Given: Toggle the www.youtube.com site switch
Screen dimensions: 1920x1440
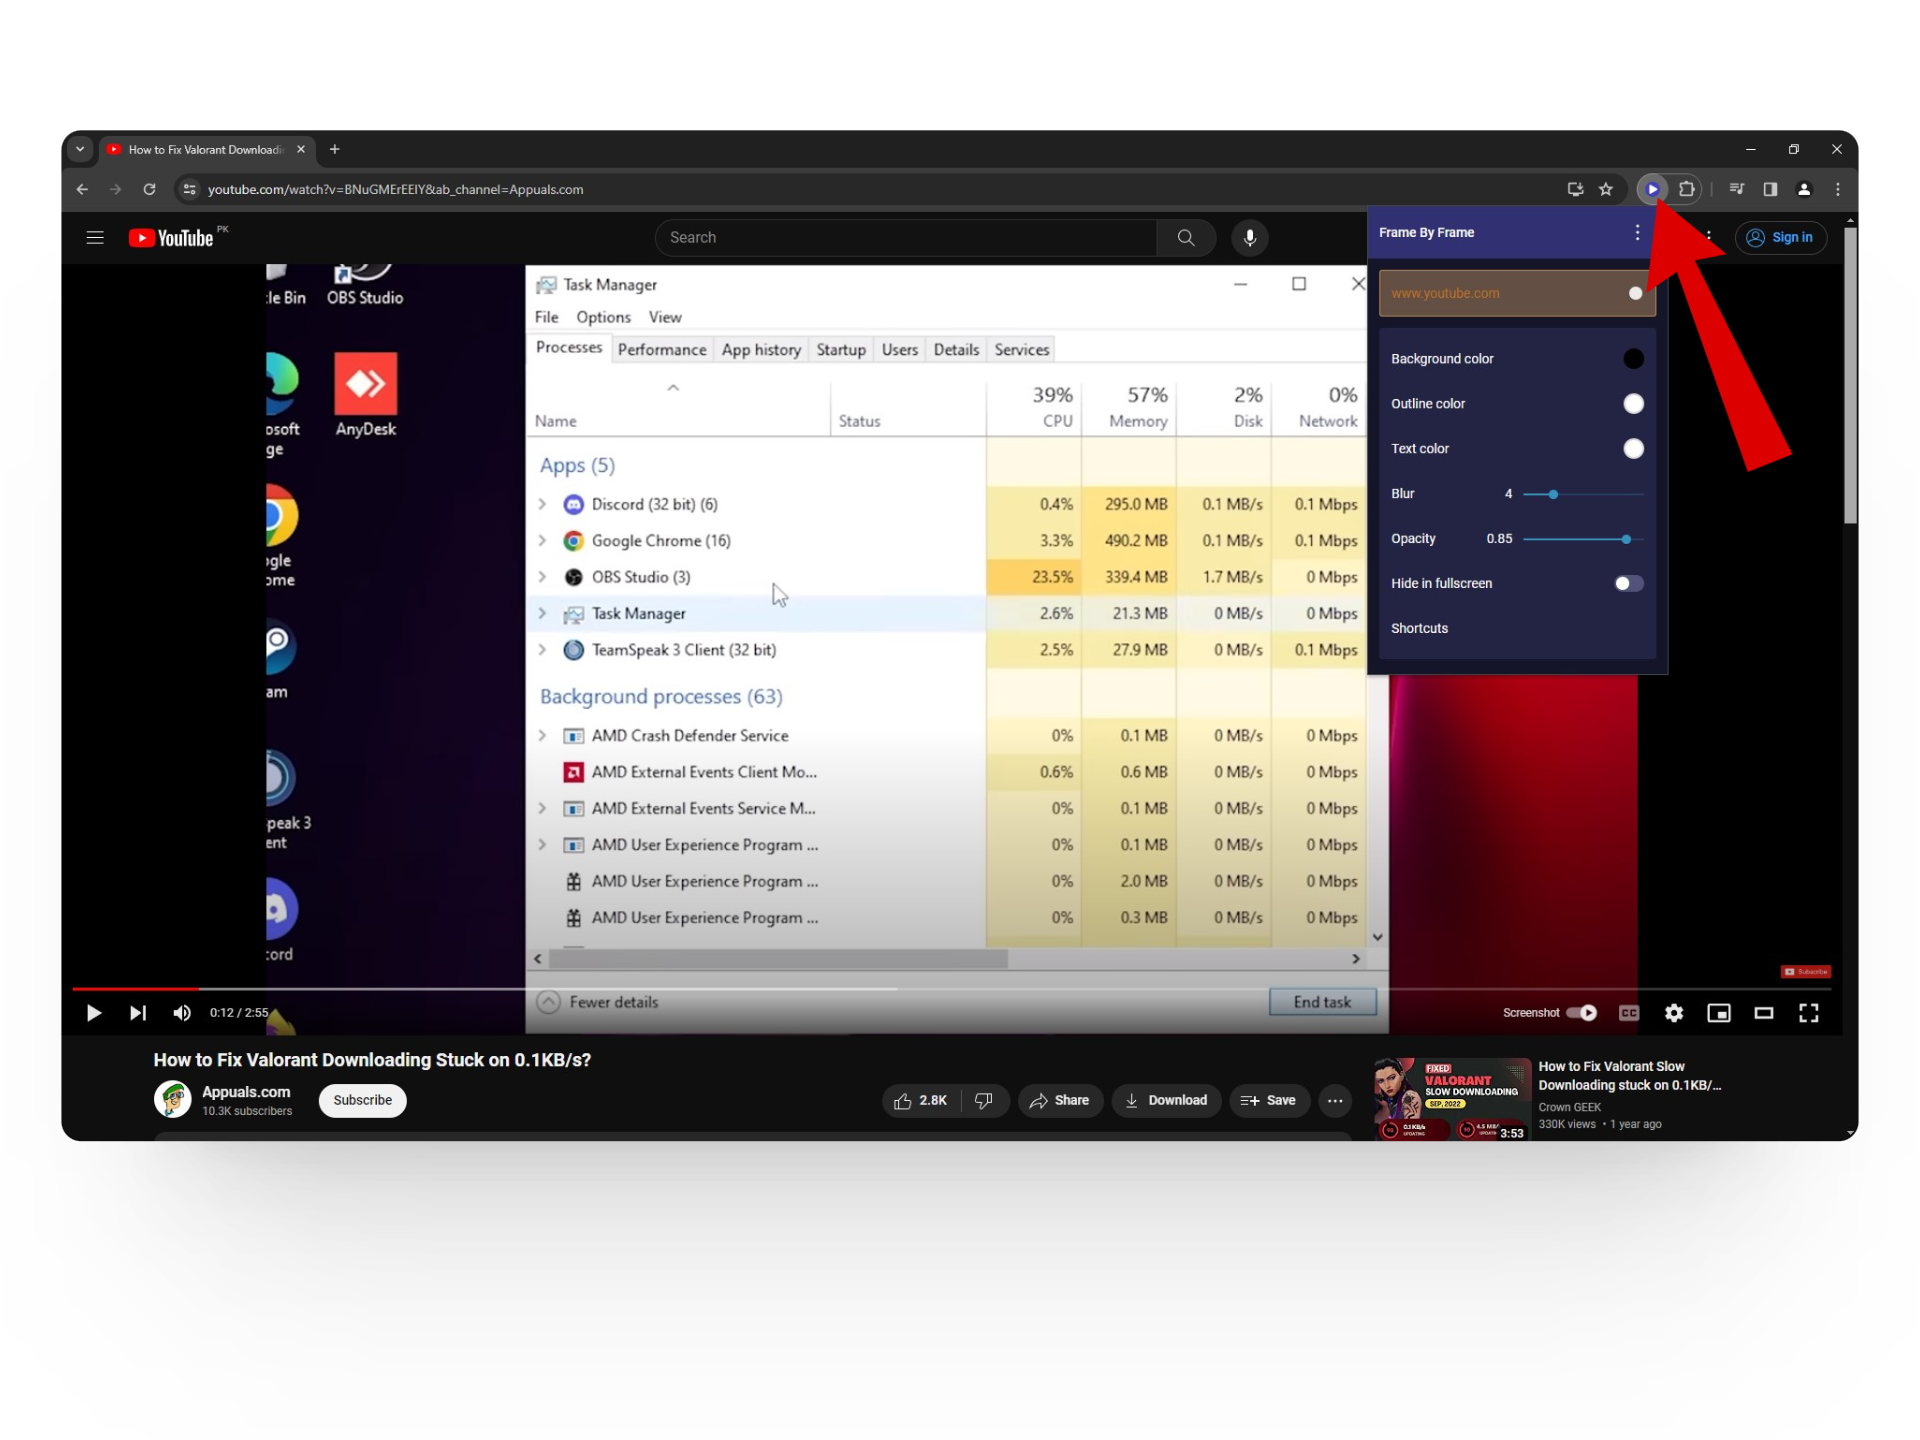Looking at the screenshot, I should pos(1633,293).
